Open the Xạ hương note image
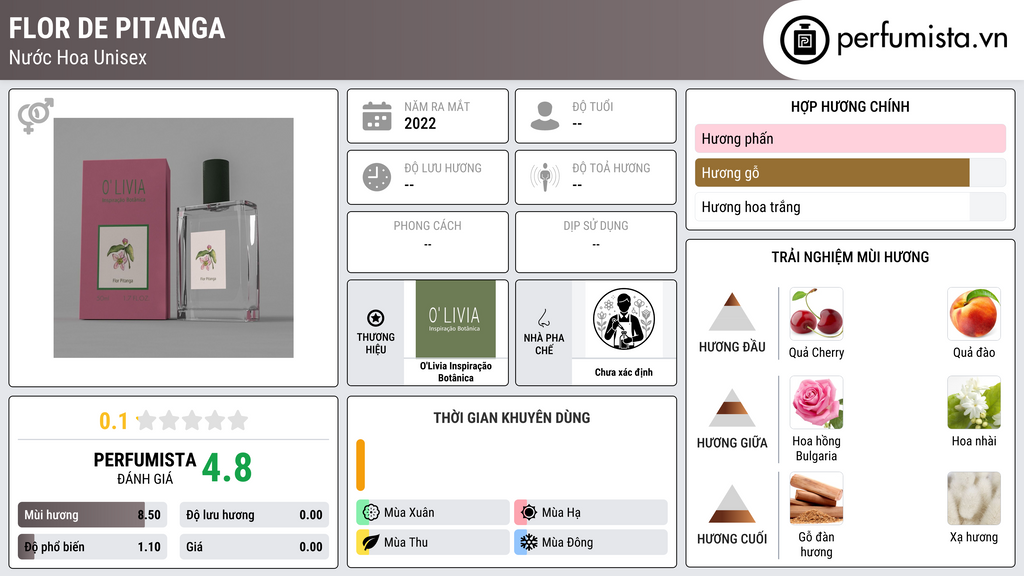The image size is (1024, 576). [x=974, y=498]
